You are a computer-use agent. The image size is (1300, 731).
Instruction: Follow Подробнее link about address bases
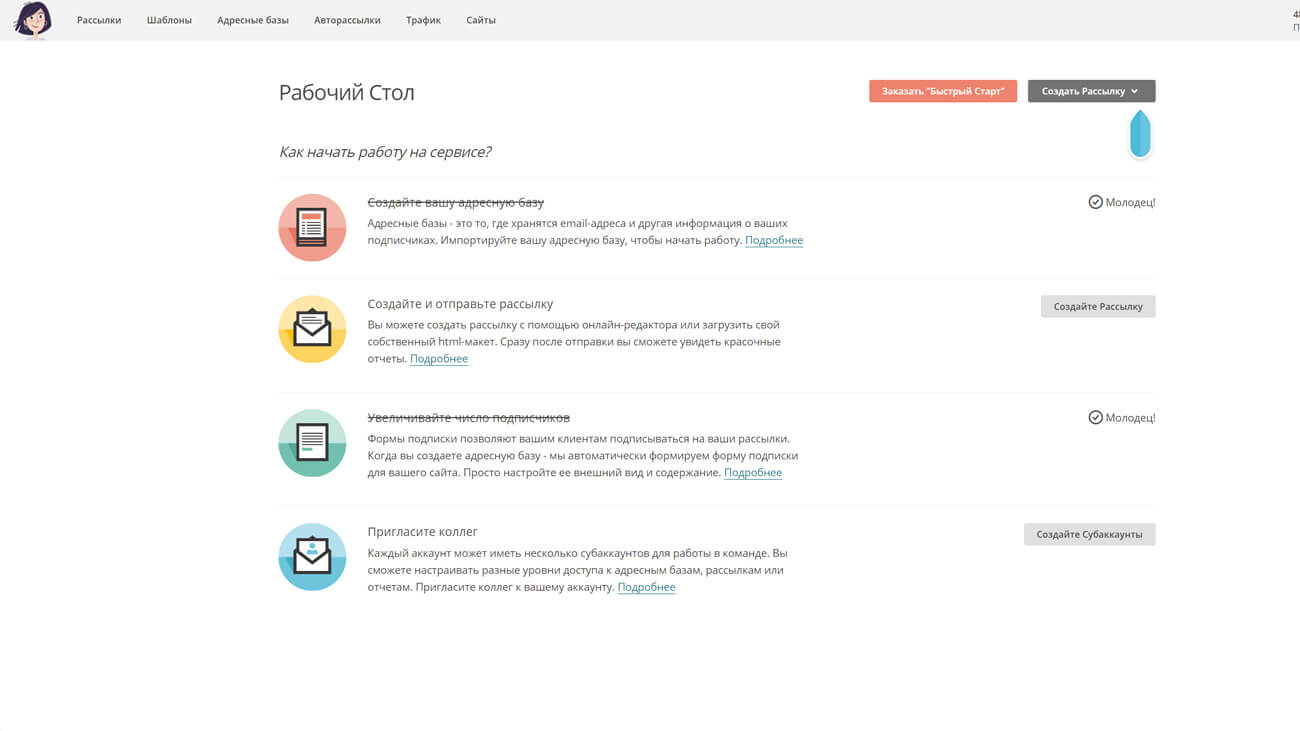(773, 241)
